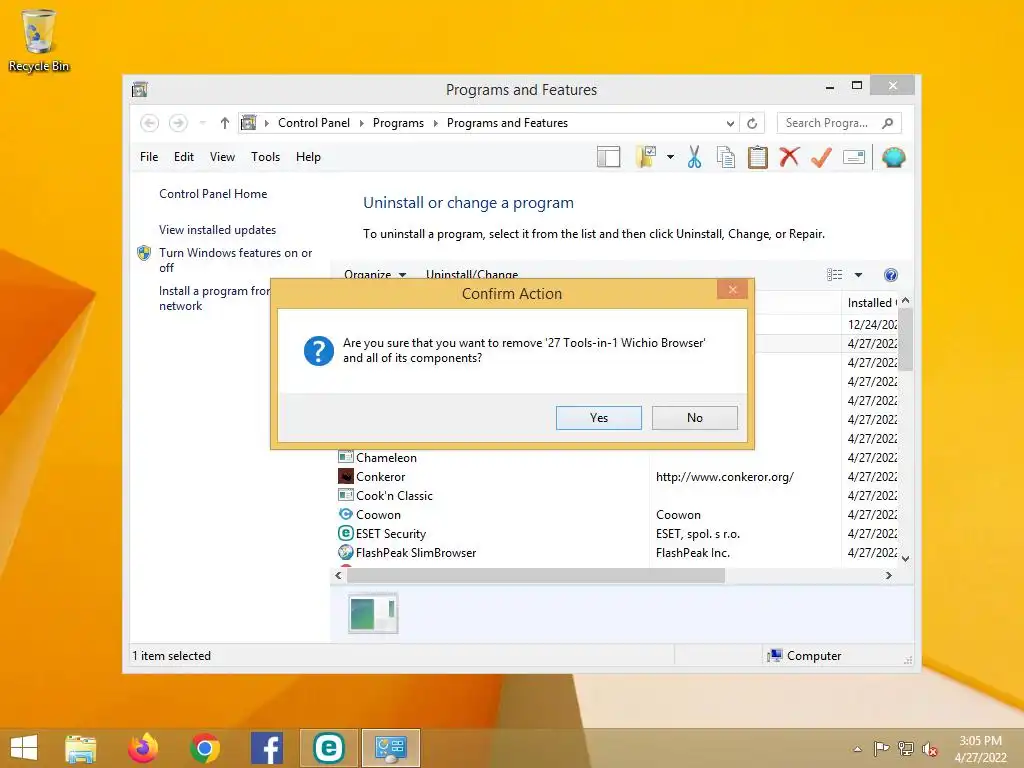Close the Confirm Action dialog

click(732, 289)
